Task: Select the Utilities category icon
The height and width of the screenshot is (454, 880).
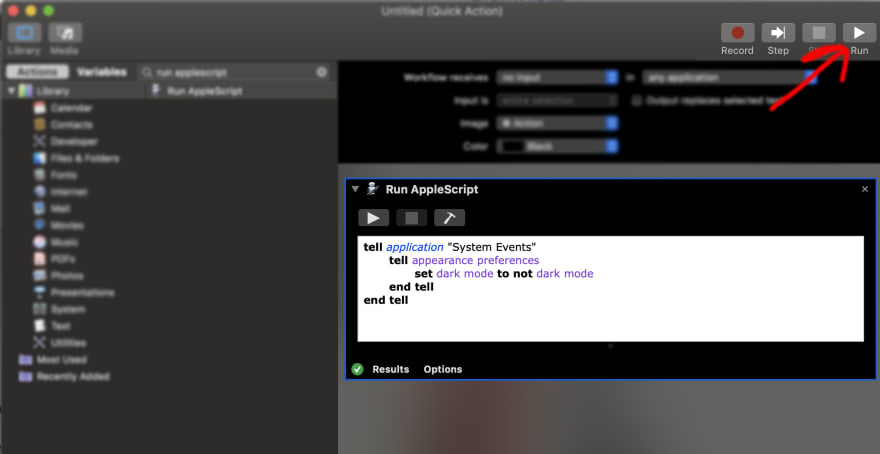Action: tap(39, 342)
